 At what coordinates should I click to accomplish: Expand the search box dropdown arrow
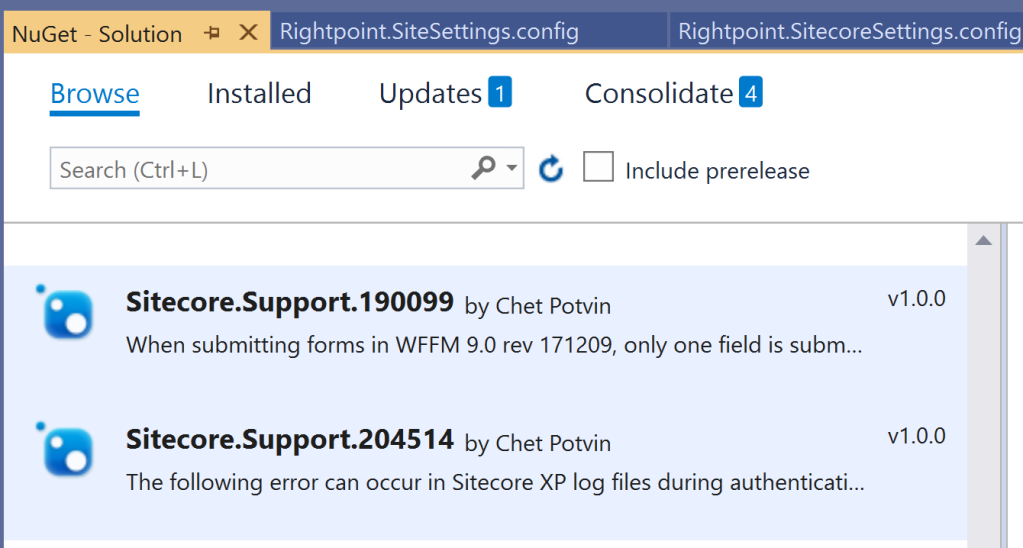(x=512, y=168)
